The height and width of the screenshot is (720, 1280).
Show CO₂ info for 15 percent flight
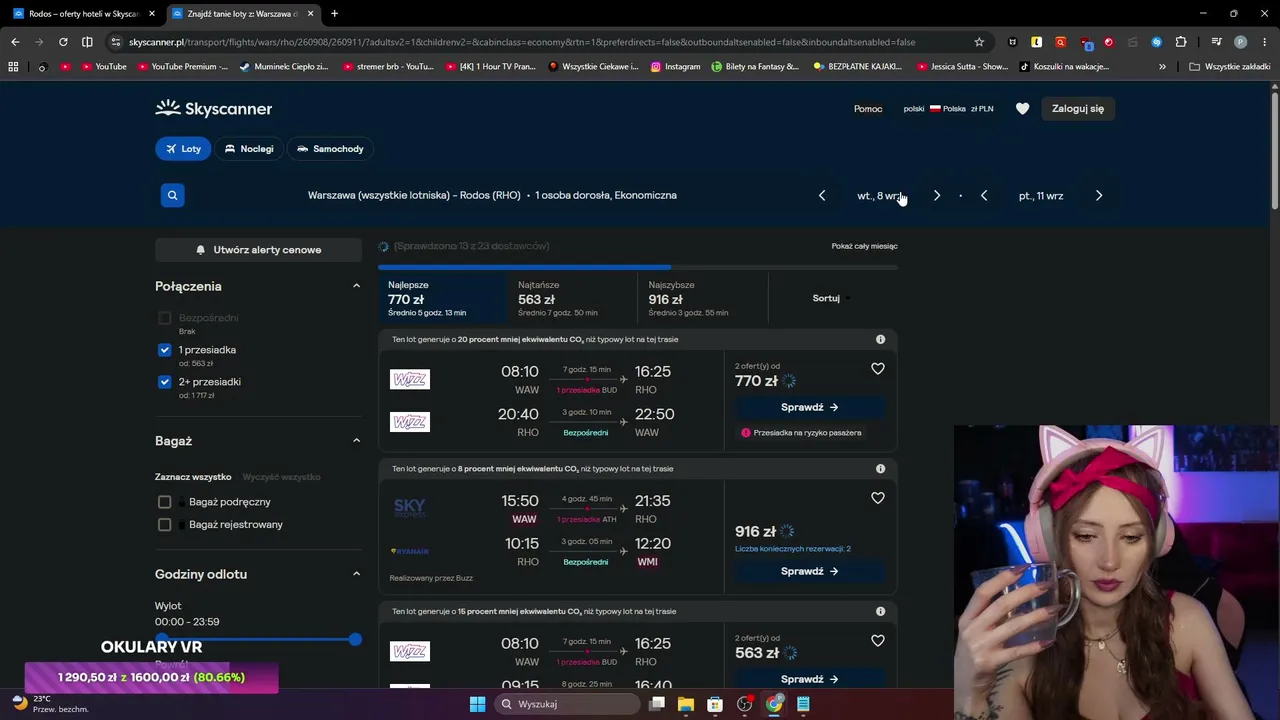[880, 611]
